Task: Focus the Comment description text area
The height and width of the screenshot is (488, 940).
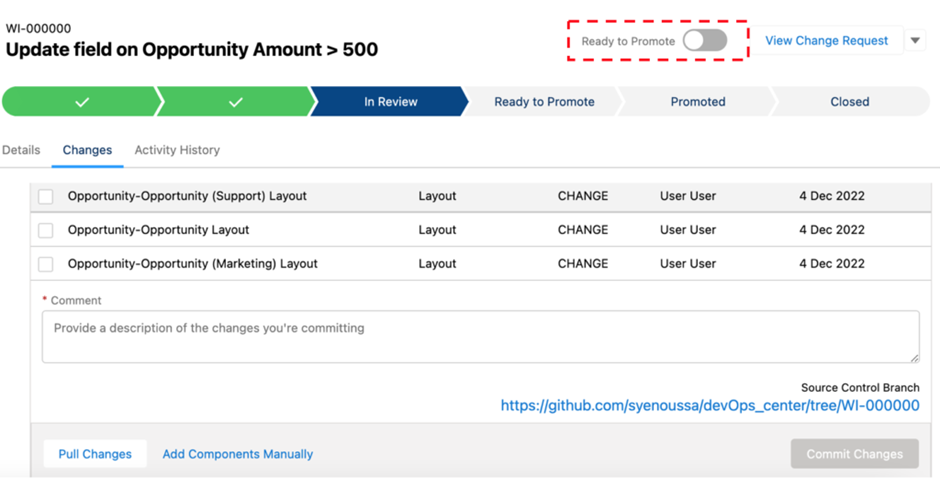Action: [480, 336]
